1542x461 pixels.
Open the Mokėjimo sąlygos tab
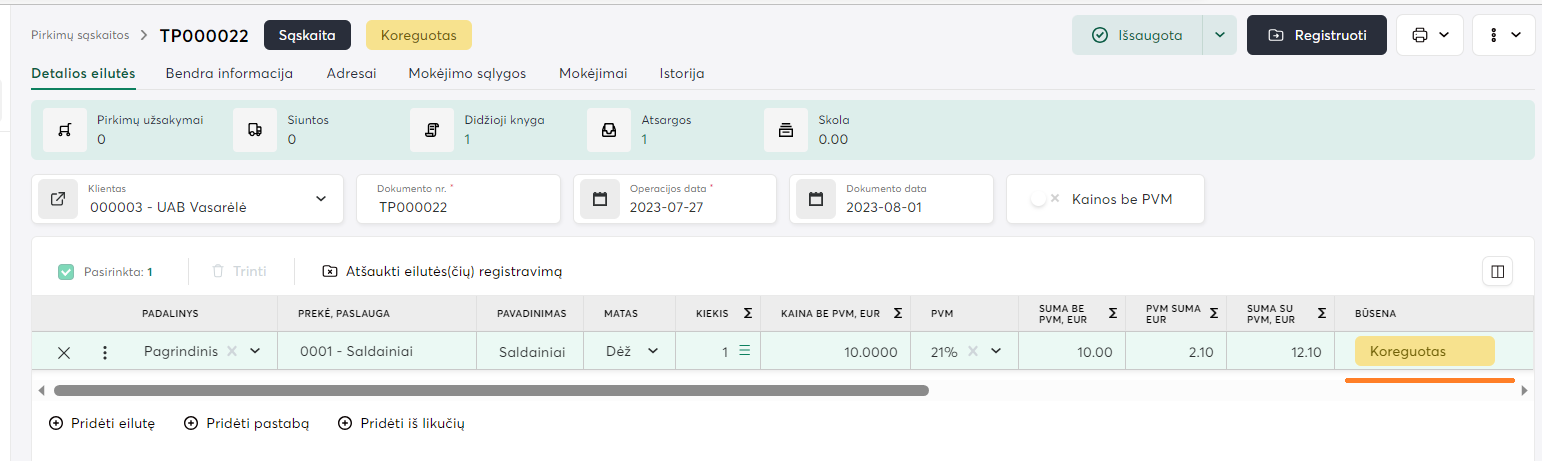click(x=467, y=73)
